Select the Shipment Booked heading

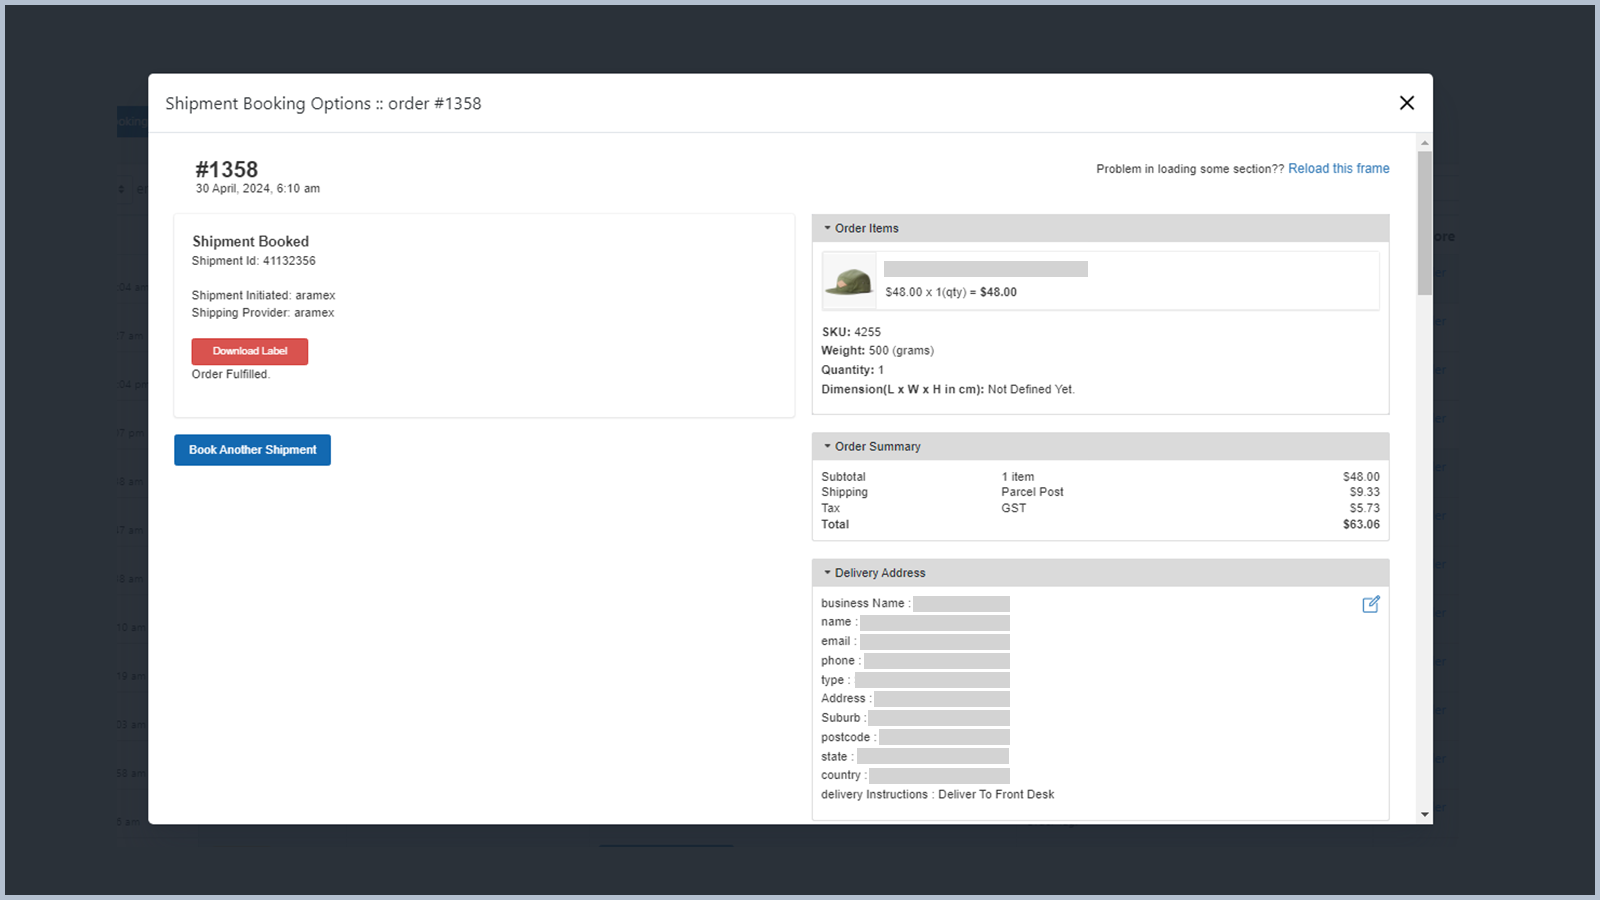[251, 241]
